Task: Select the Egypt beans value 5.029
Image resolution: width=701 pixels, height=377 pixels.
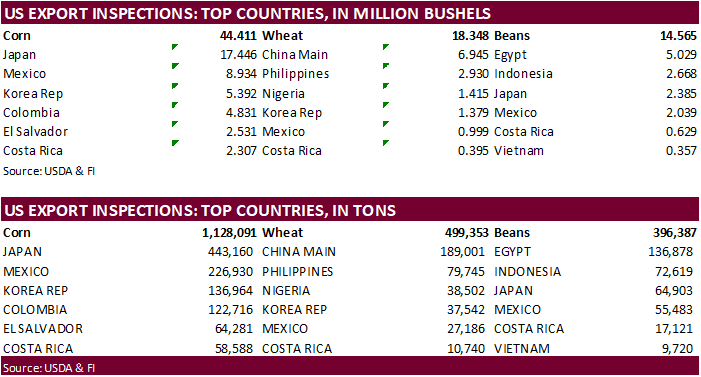Action: (681, 55)
